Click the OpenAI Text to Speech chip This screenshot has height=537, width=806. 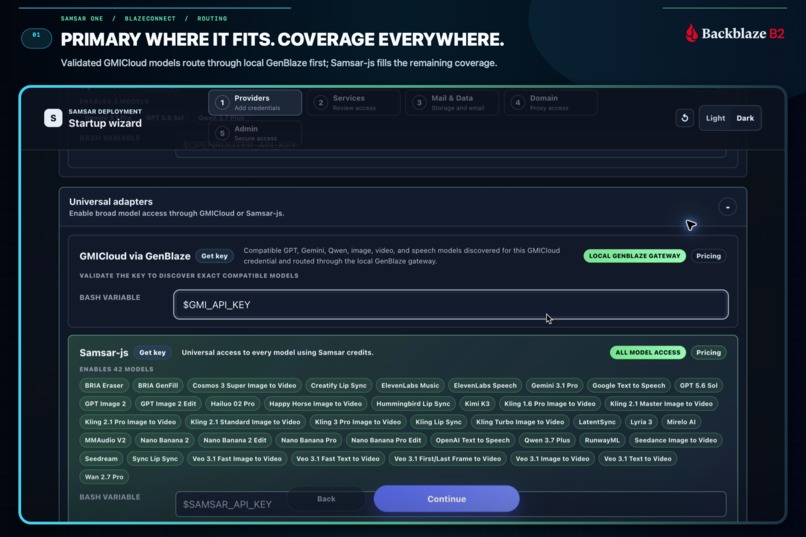pyautogui.click(x=472, y=440)
